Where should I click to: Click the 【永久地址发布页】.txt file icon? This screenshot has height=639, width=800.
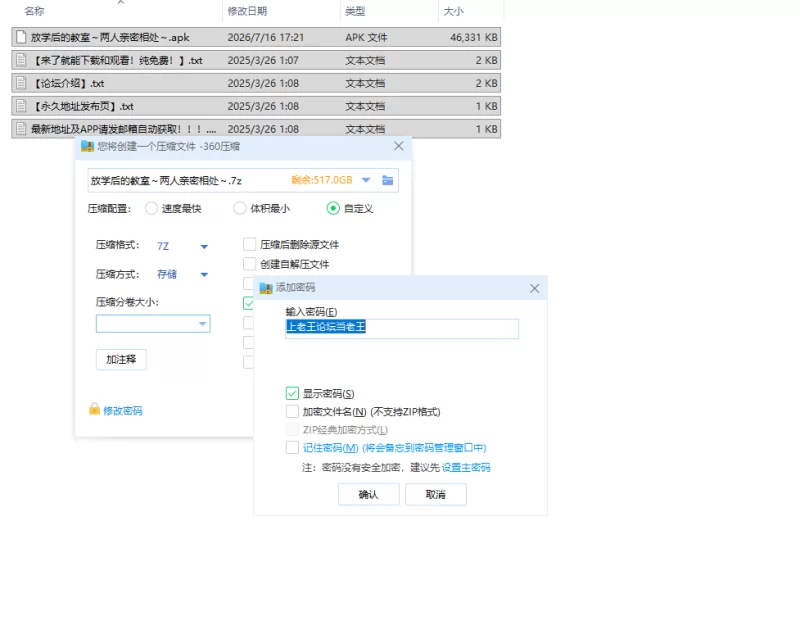[x=21, y=106]
